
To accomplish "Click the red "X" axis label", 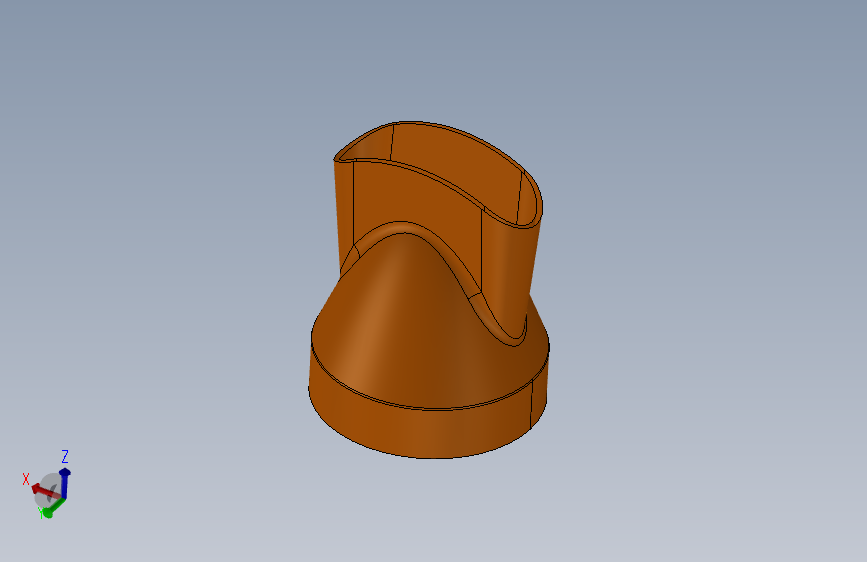I will click(x=25, y=479).
